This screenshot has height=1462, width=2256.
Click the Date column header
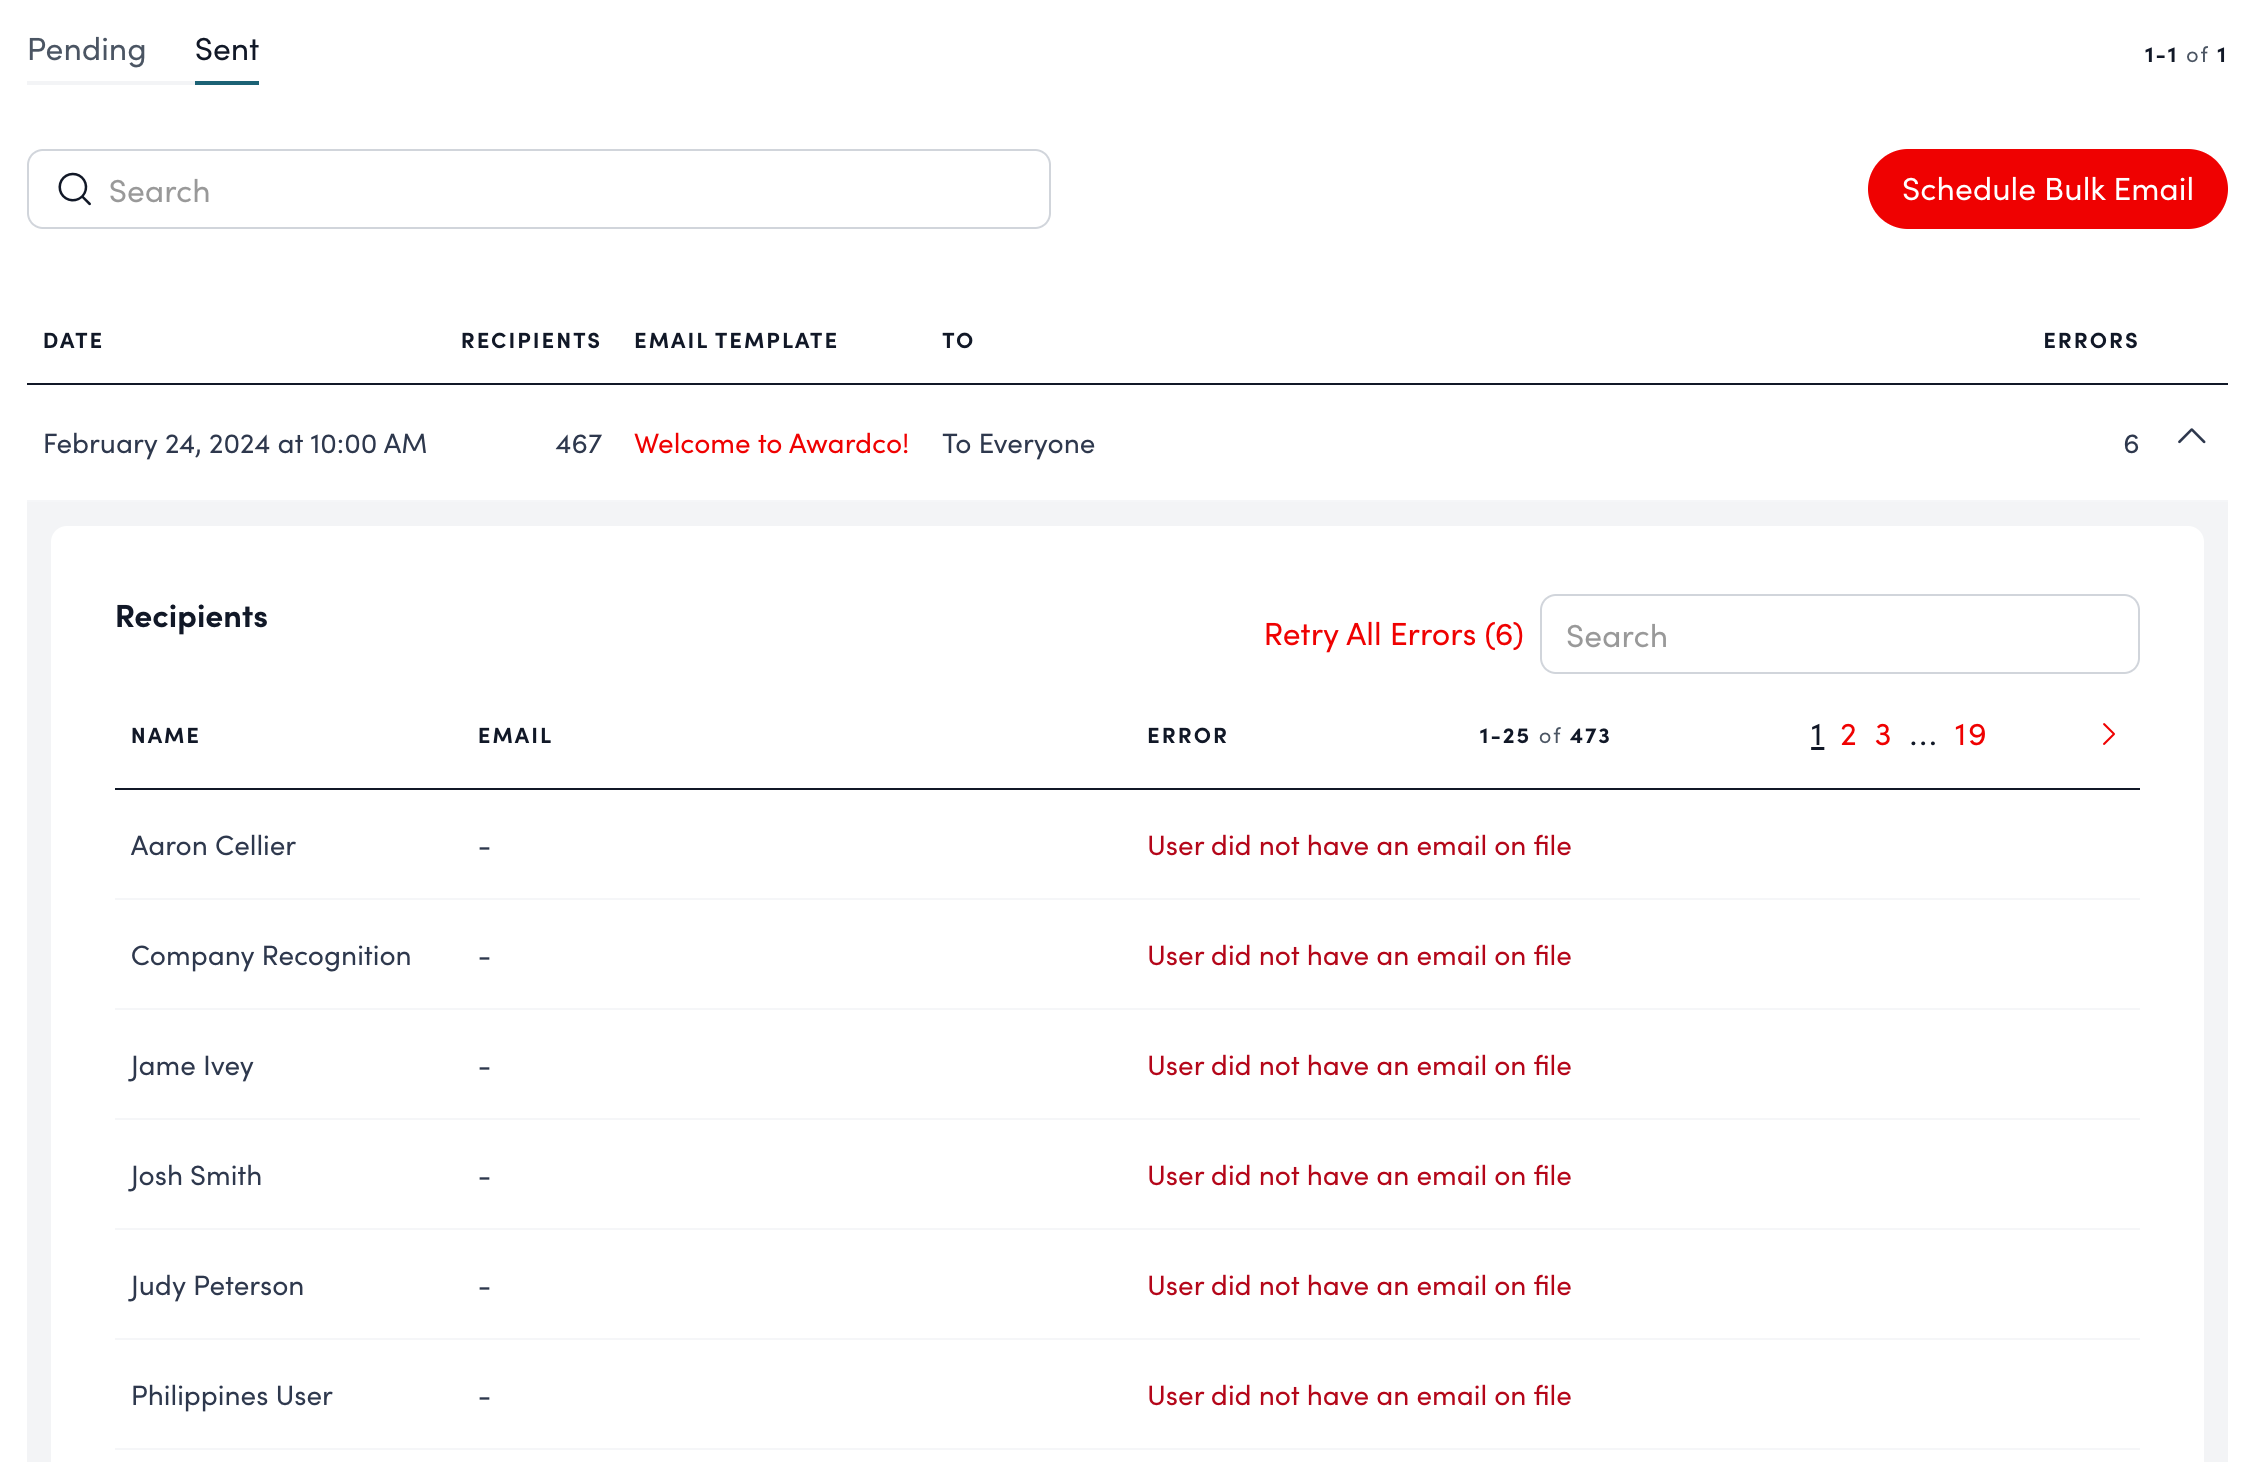[x=73, y=341]
